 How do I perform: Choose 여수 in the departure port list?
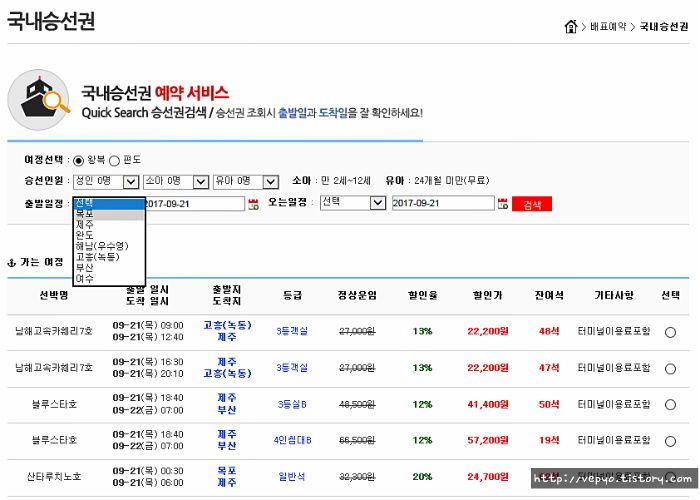(x=109, y=278)
